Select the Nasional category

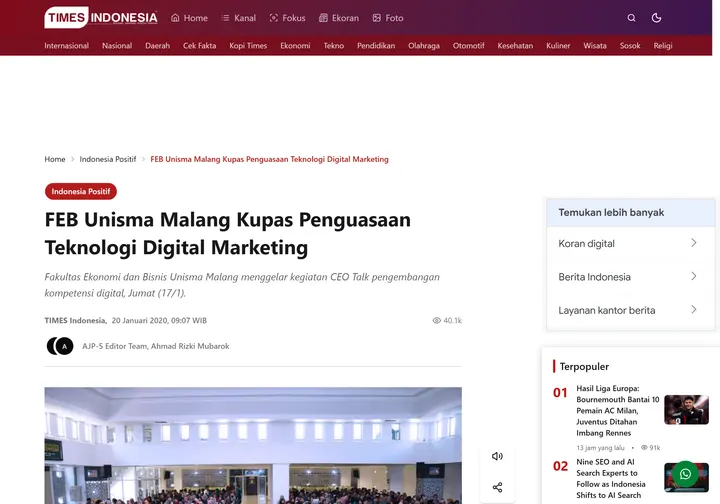coord(117,45)
